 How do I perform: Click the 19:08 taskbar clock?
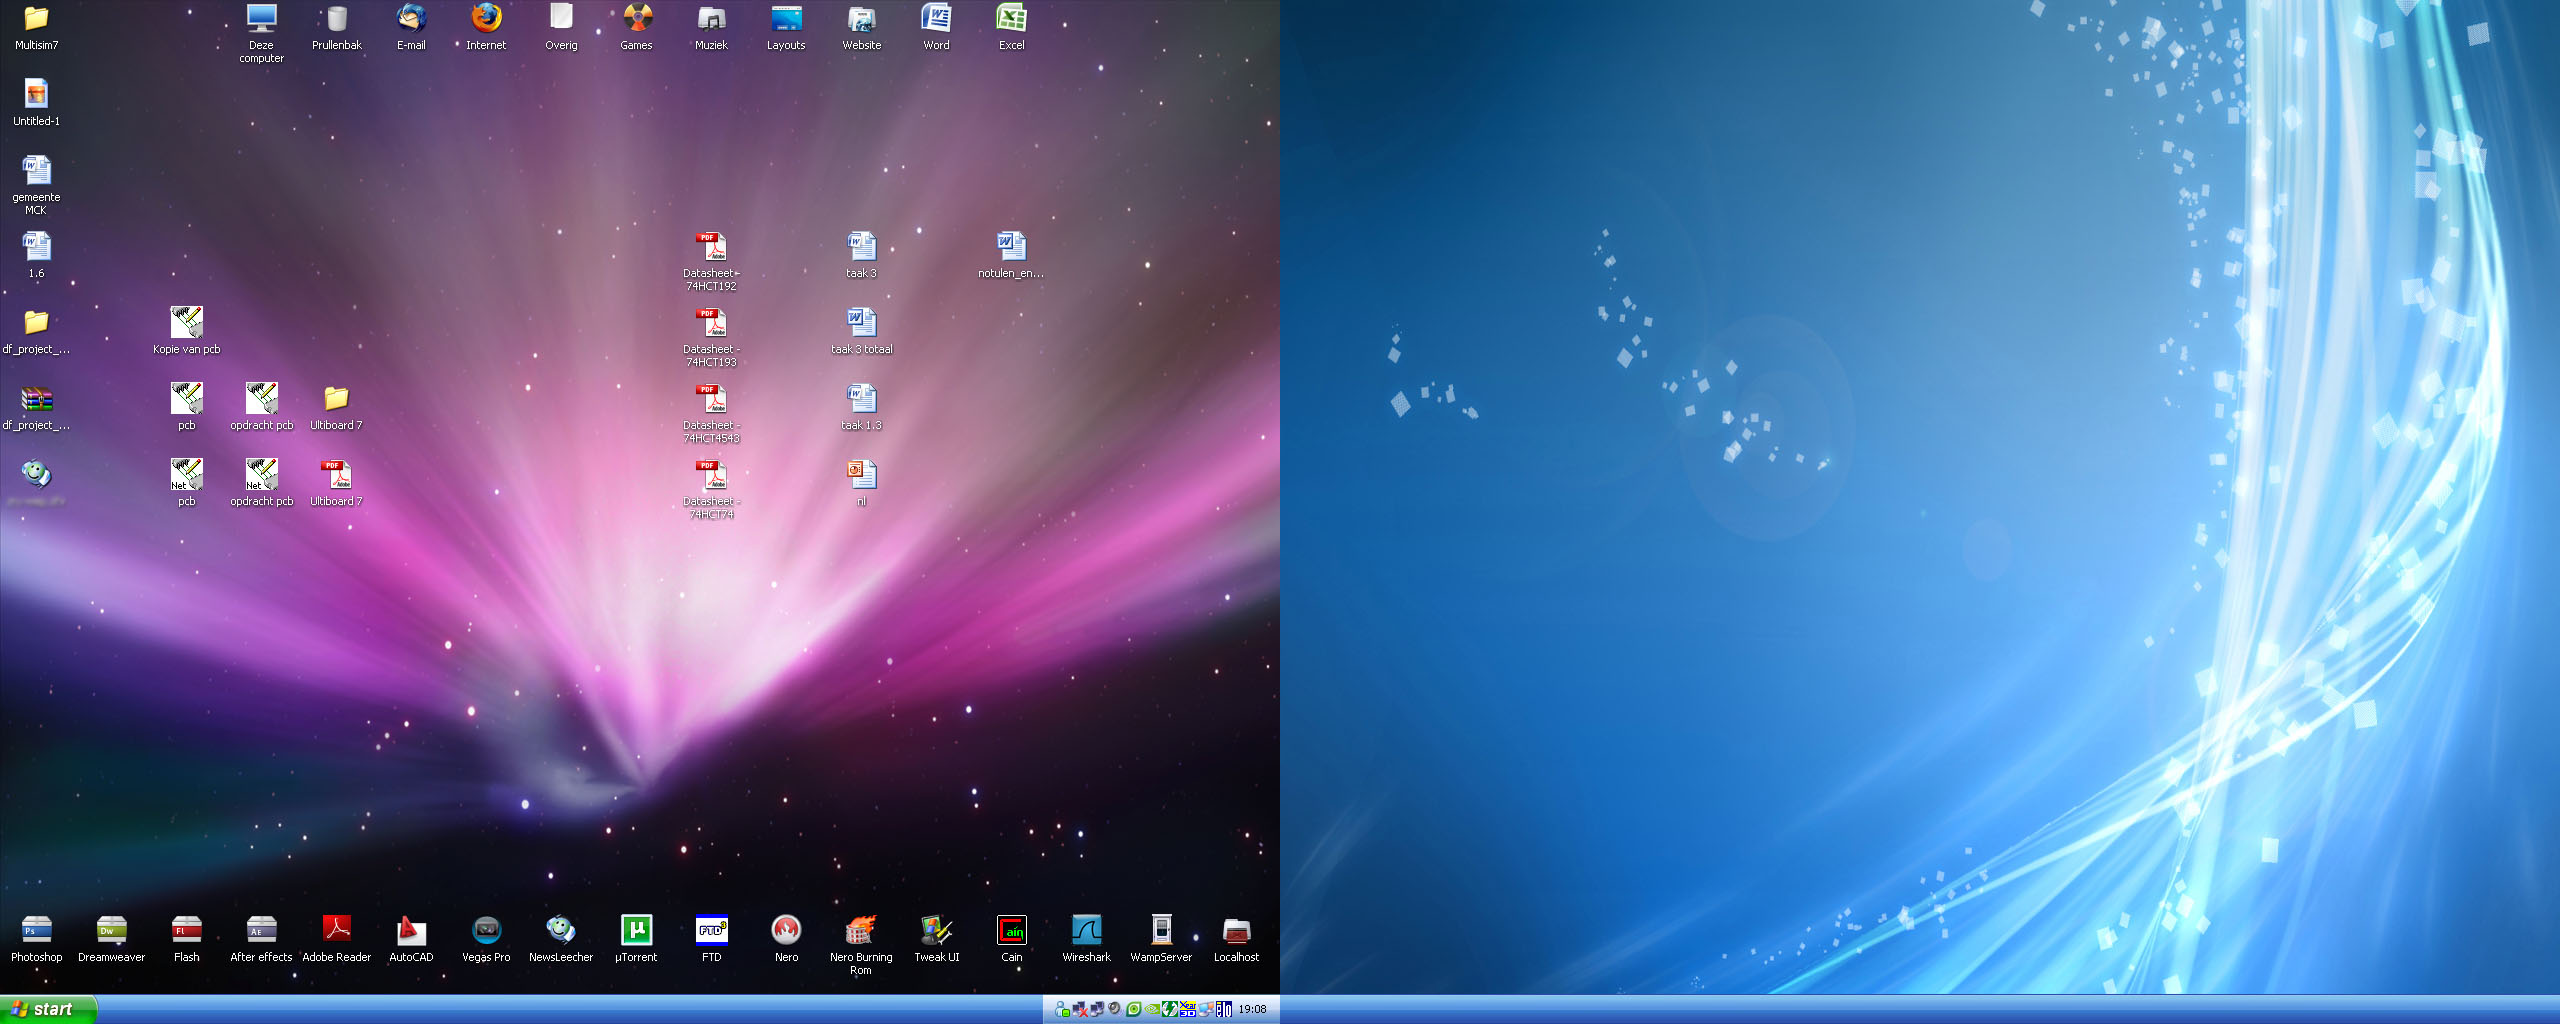[x=1252, y=1009]
